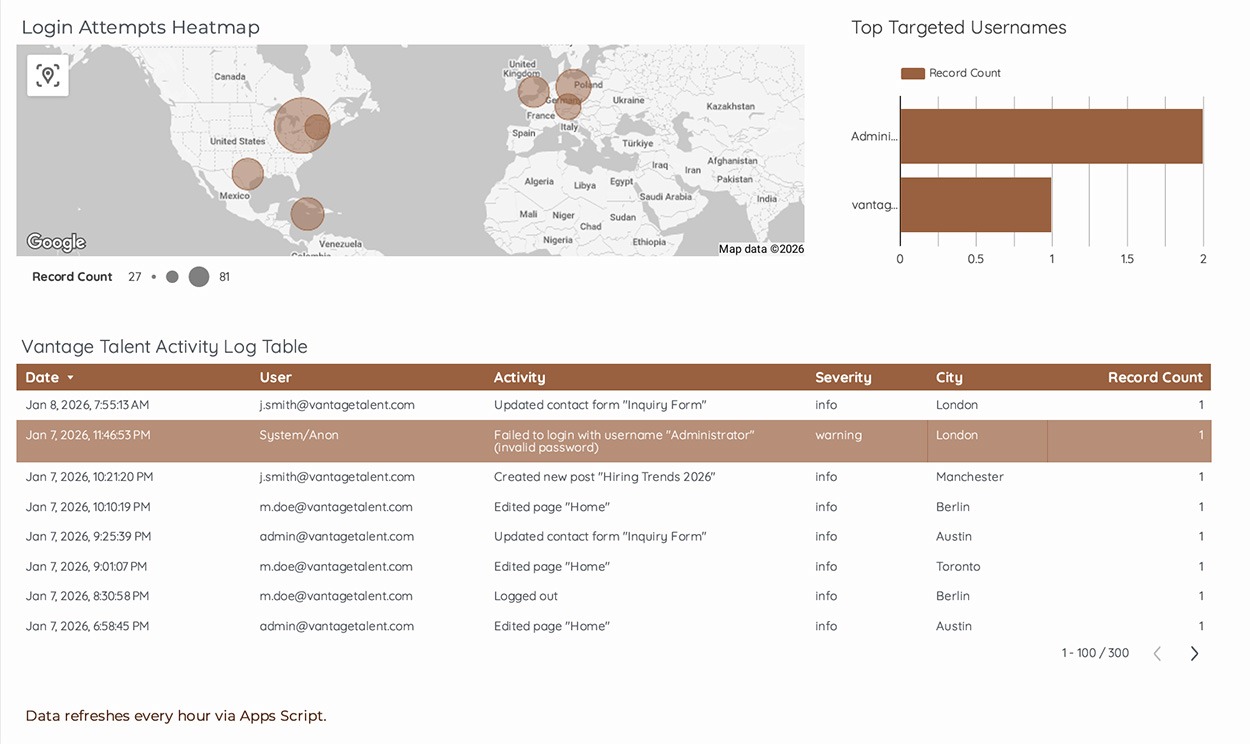Go to next page of activity log

point(1194,653)
